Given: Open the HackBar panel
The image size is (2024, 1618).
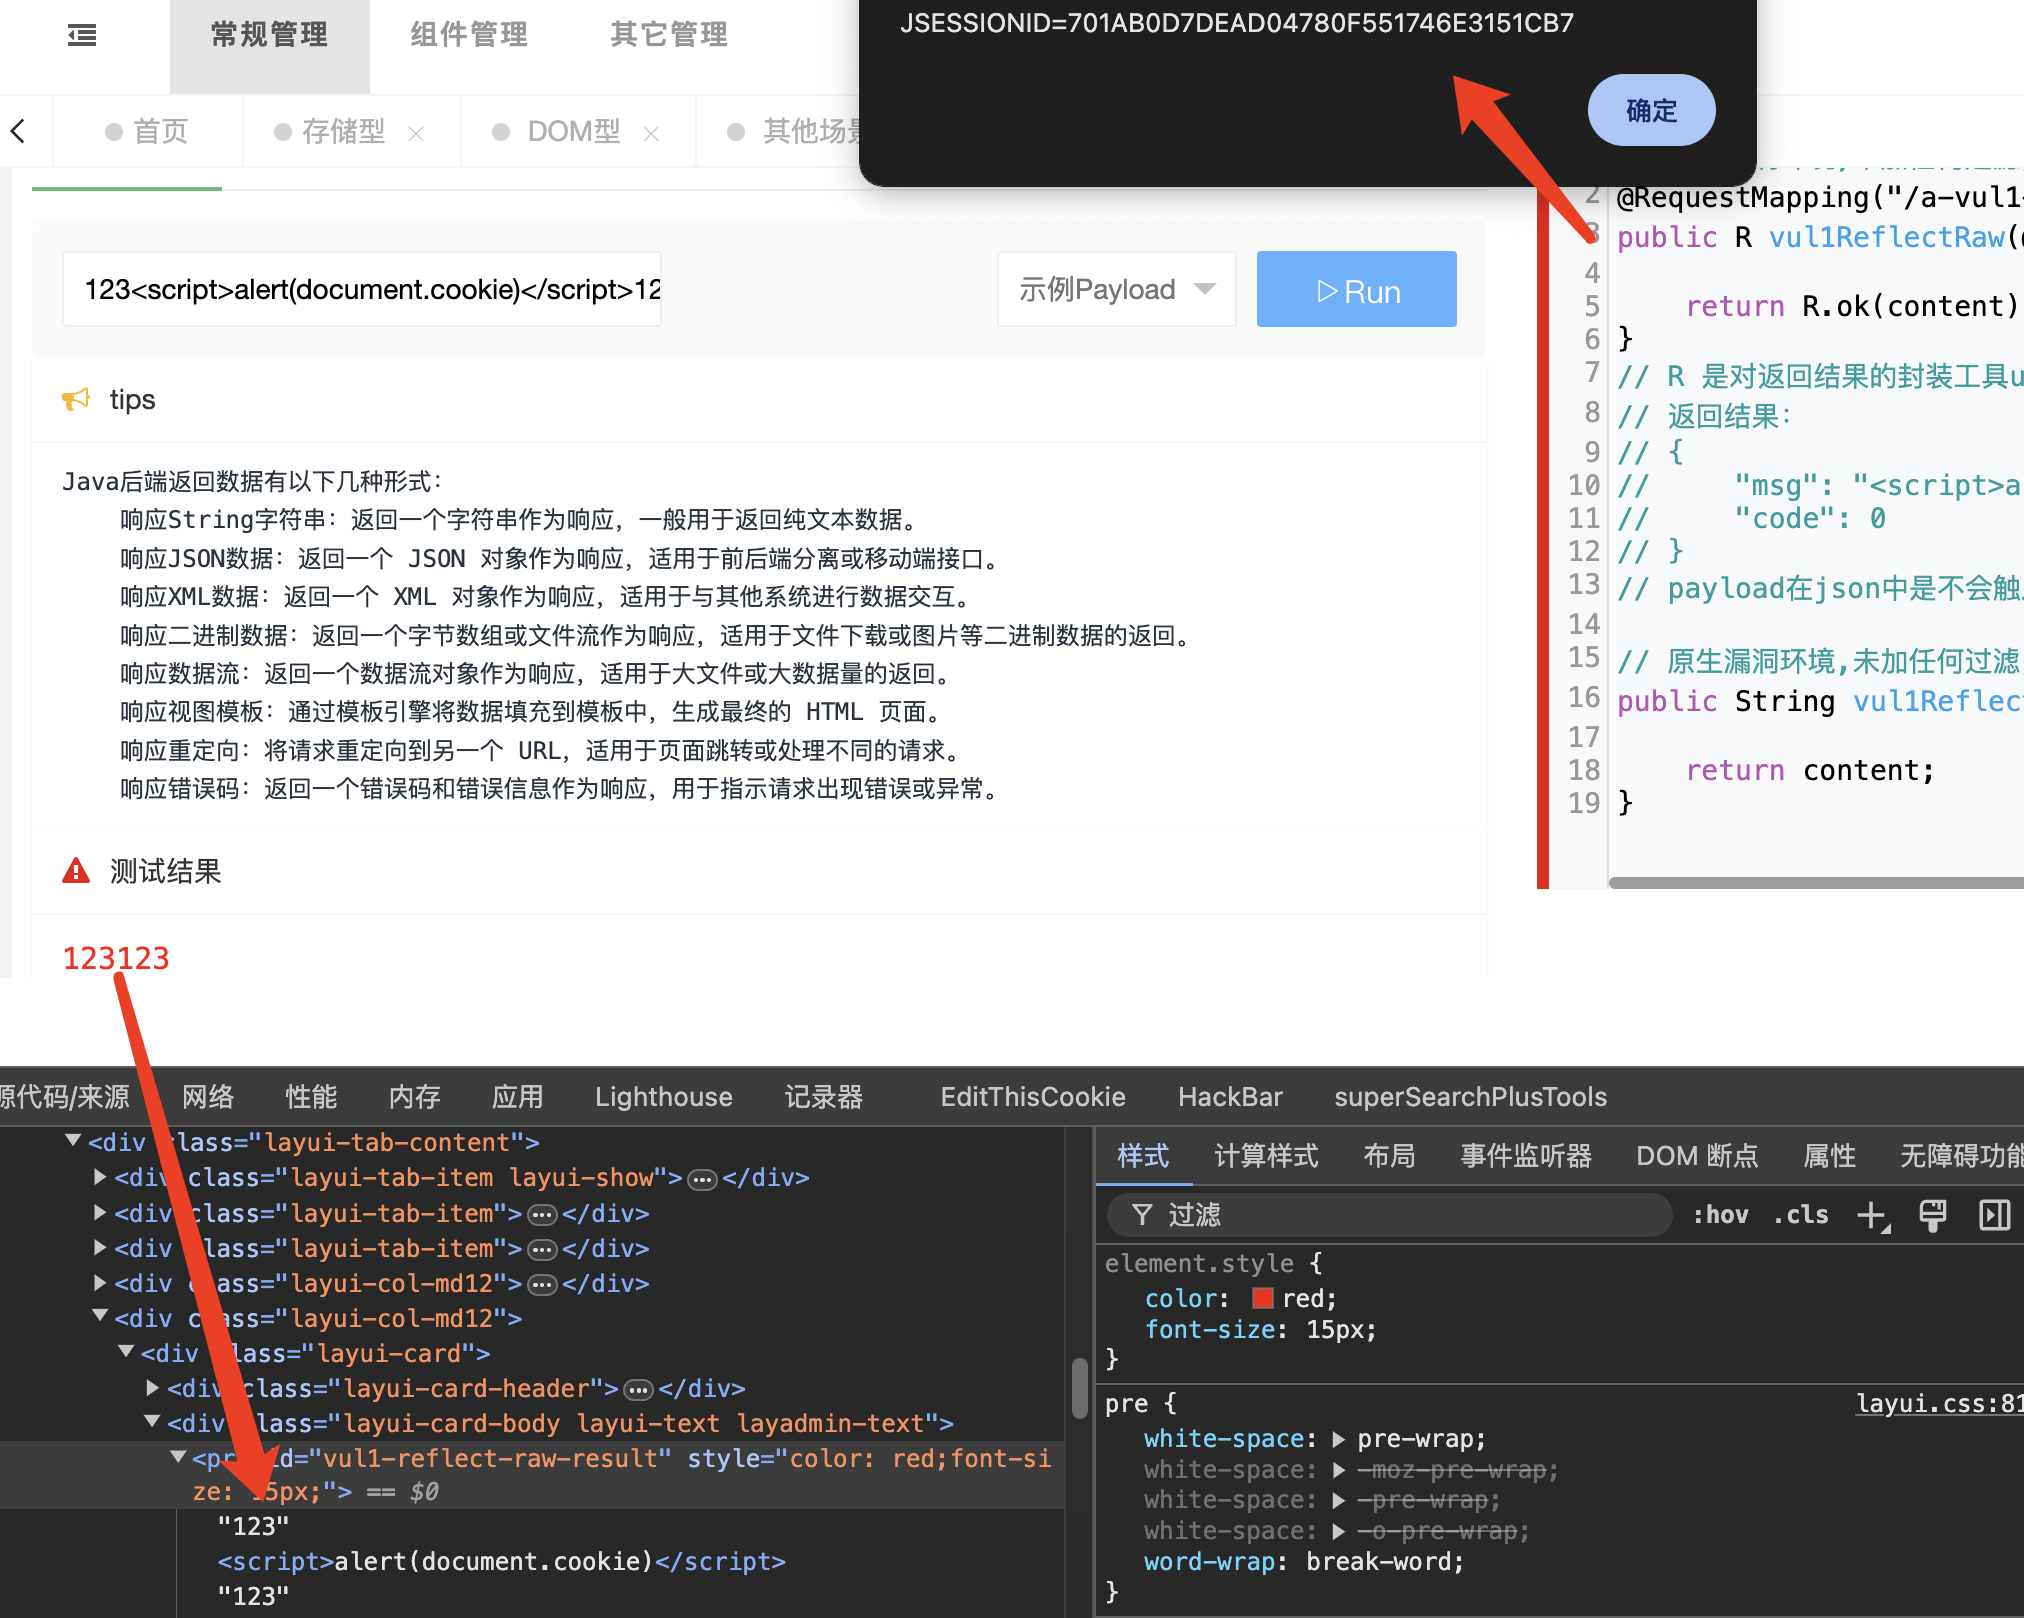Looking at the screenshot, I should 1230,1097.
